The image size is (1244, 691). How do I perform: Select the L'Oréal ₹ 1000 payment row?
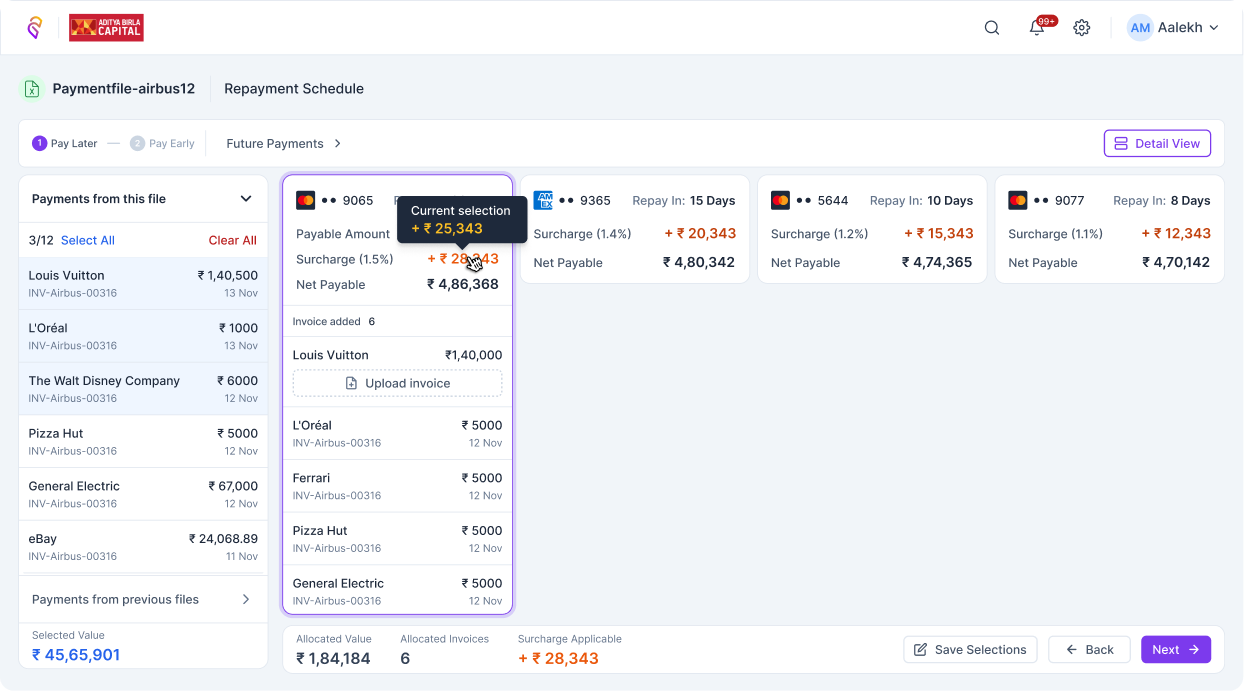(x=143, y=337)
